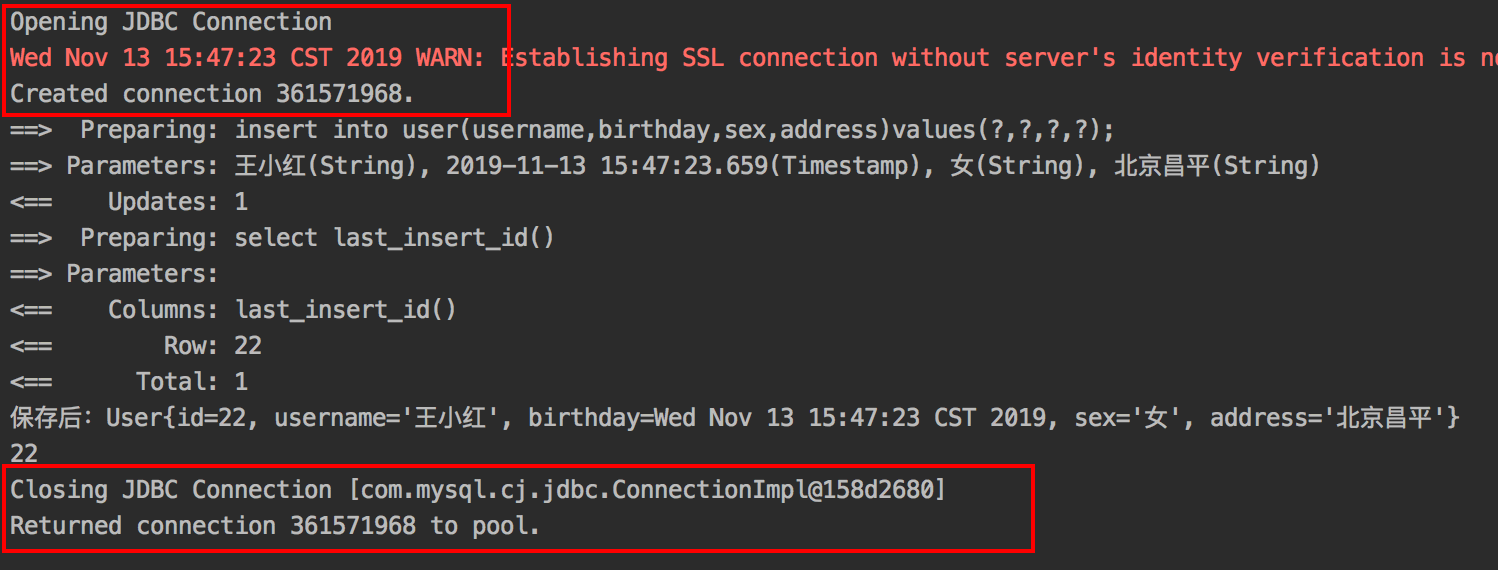Click the insert into user SQL statement
Image resolution: width=1498 pixels, height=570 pixels.
674,130
